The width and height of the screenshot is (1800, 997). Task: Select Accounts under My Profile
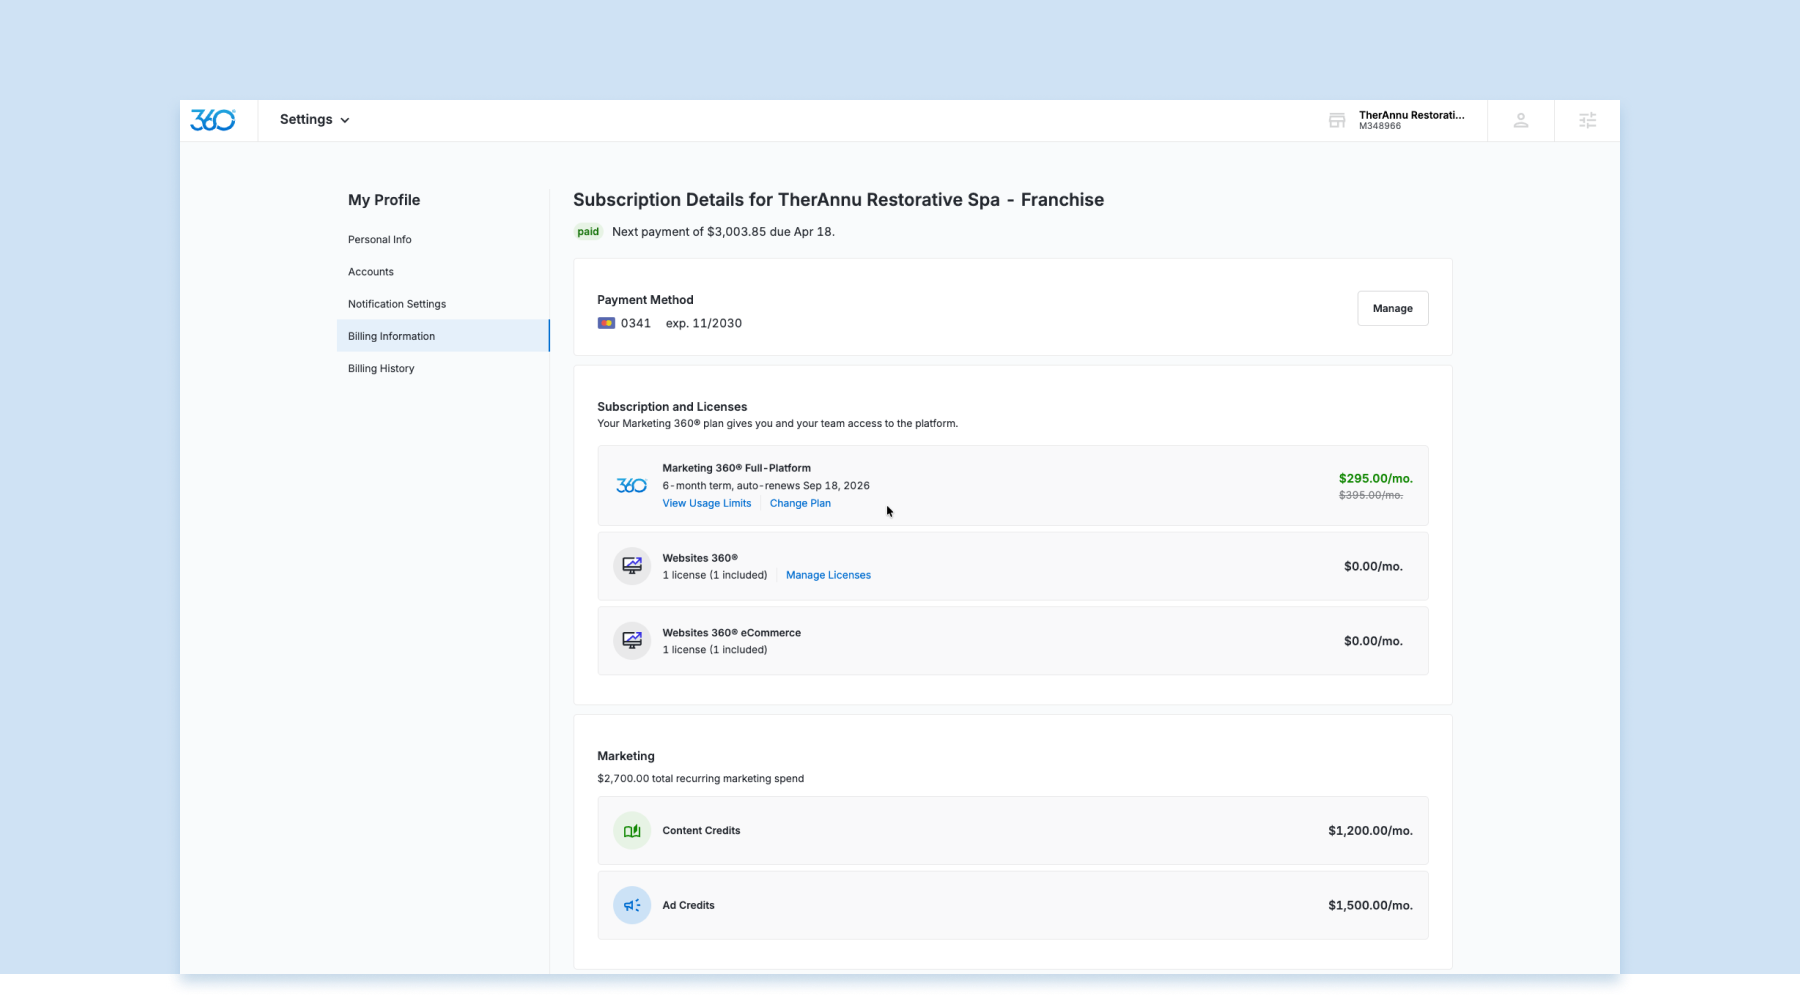370,271
